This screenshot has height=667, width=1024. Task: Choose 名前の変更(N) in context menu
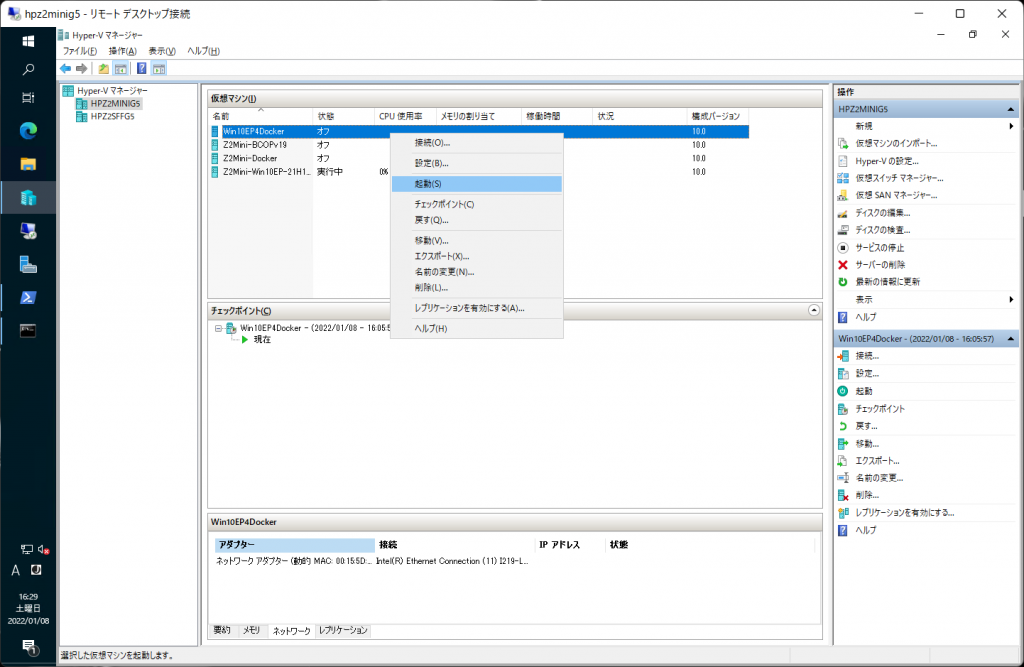(x=477, y=272)
